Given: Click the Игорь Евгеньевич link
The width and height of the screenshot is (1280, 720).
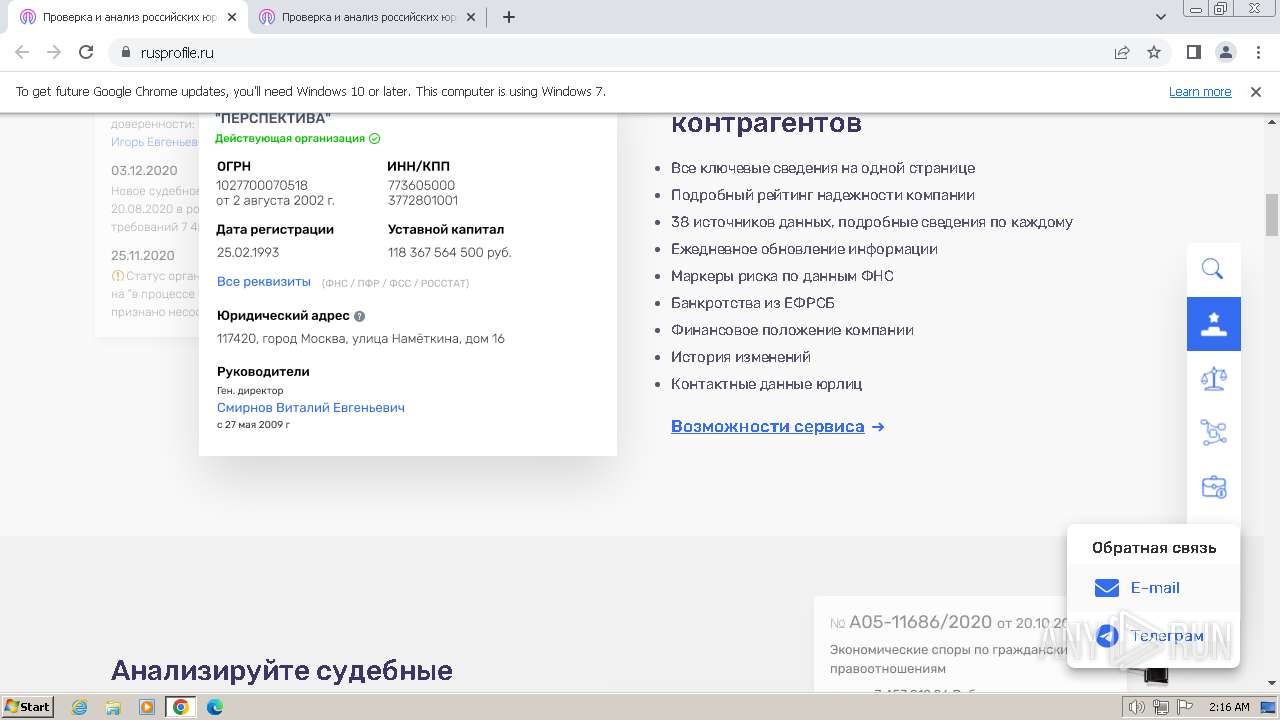Looking at the screenshot, I should (155, 142).
